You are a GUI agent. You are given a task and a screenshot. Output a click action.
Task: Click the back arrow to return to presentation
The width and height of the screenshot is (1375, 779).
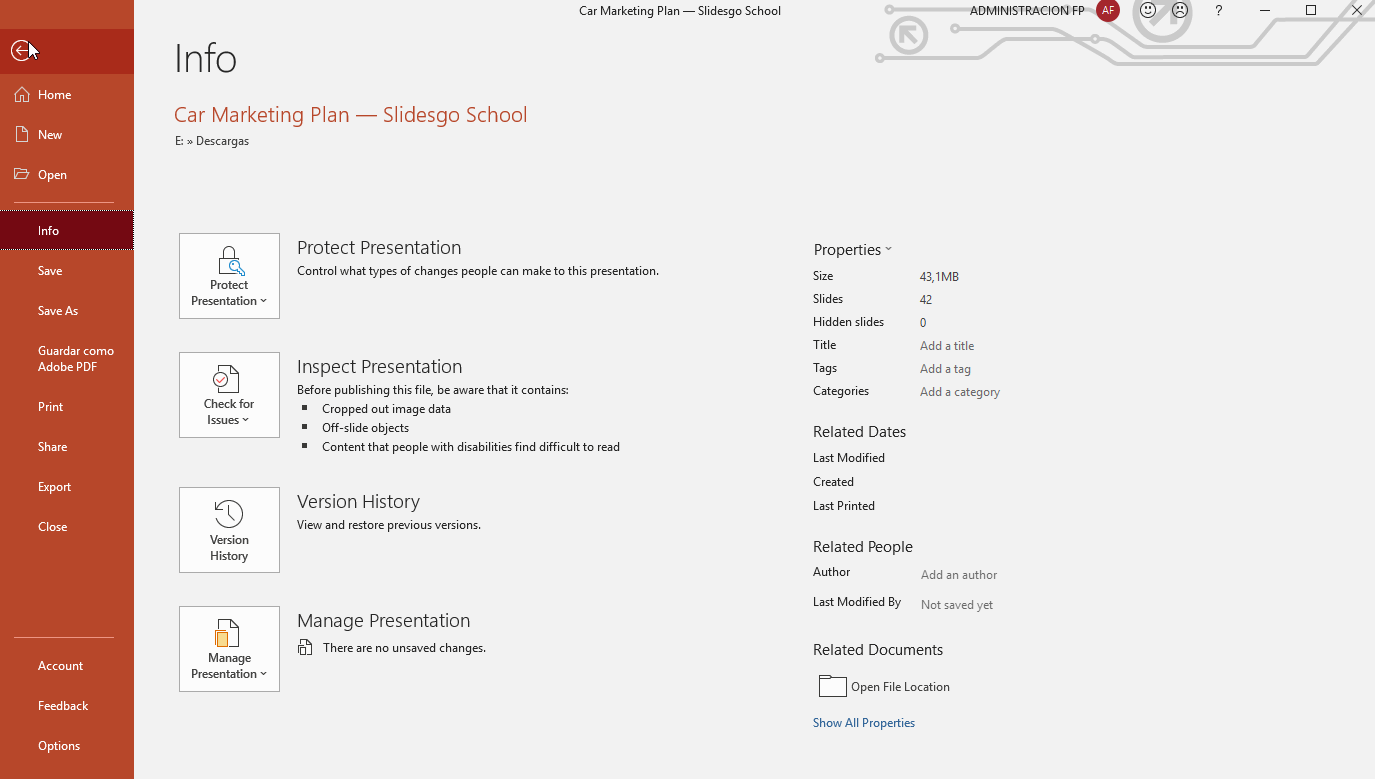(x=21, y=51)
